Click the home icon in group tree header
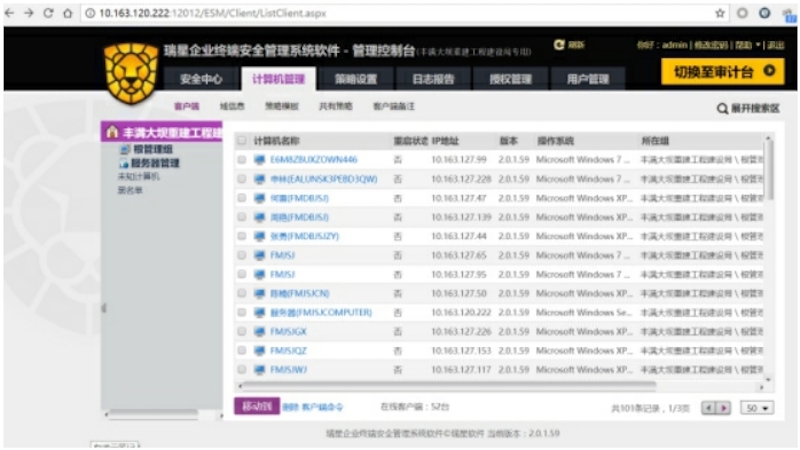 (x=112, y=133)
